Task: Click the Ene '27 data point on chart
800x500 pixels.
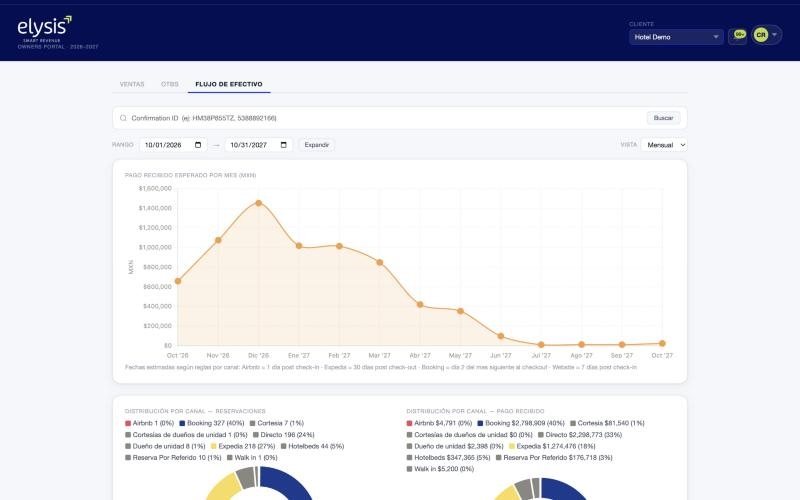Action: point(299,246)
